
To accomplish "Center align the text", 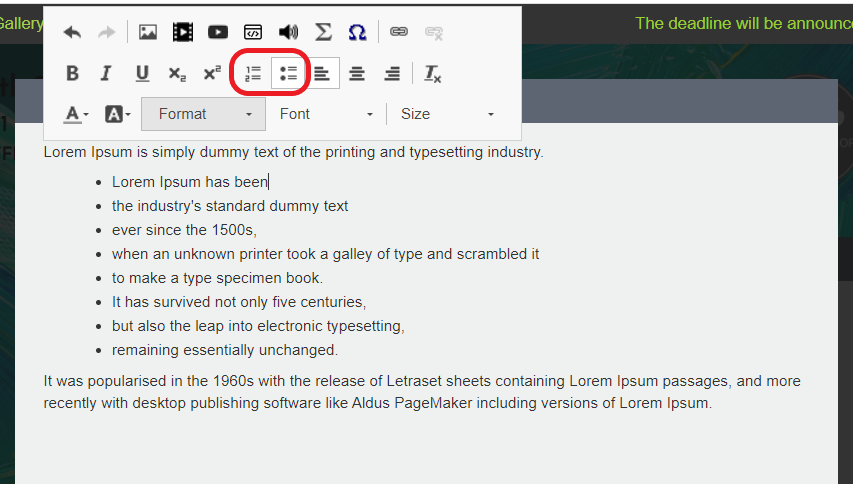I will click(x=357, y=73).
